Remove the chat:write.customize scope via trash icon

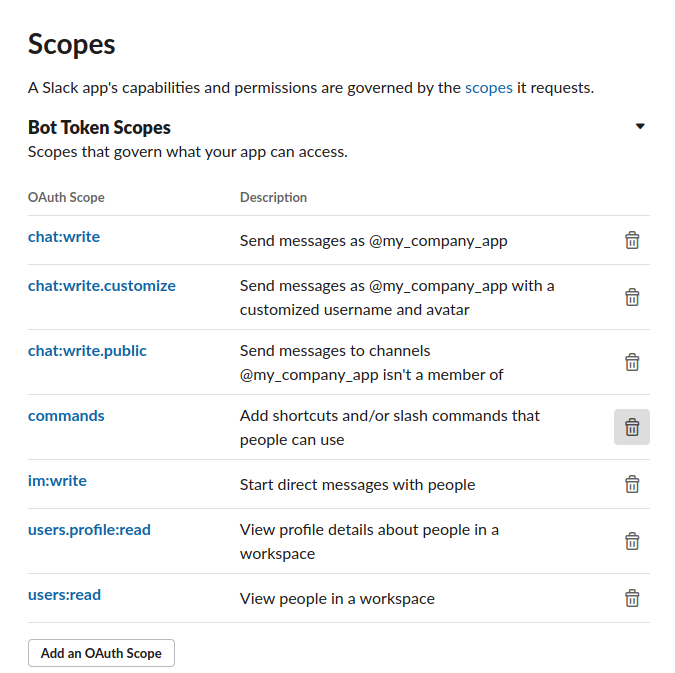tap(632, 297)
